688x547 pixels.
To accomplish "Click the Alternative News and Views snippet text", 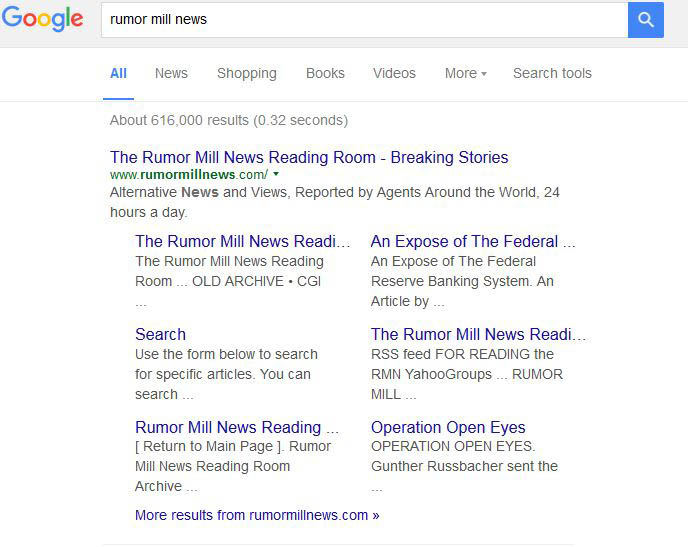I will tap(334, 202).
